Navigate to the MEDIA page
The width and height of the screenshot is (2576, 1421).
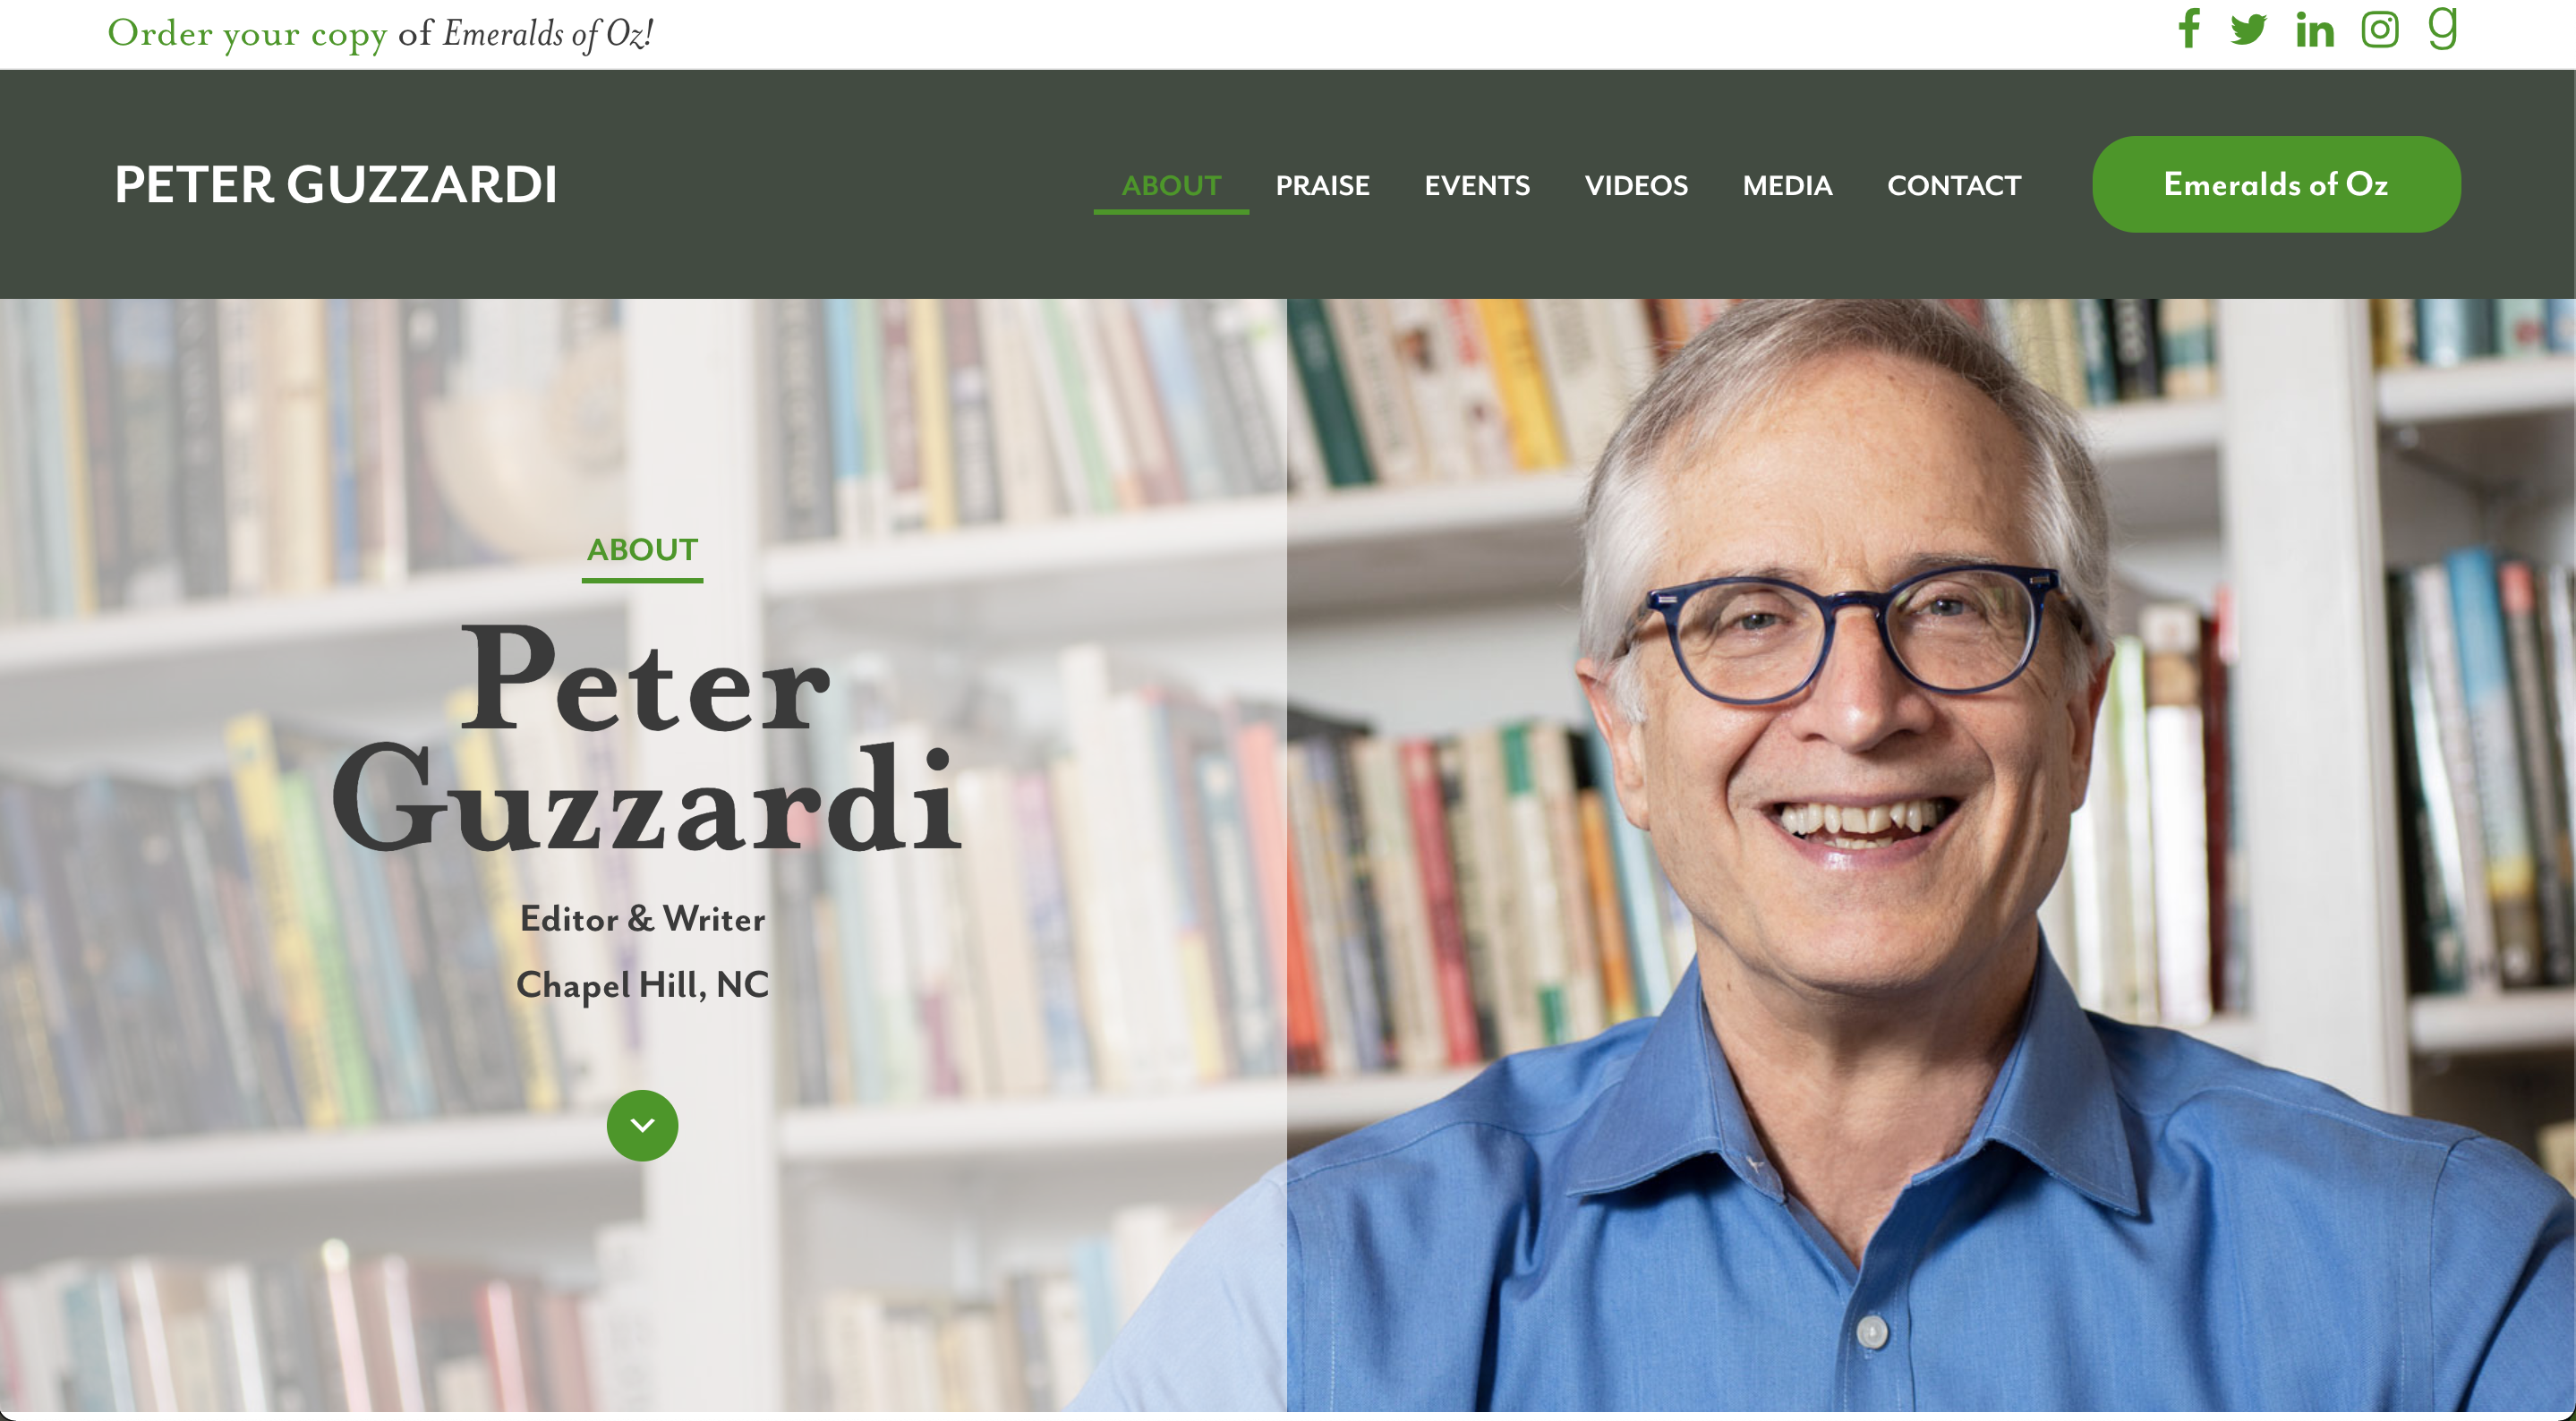coord(1787,186)
